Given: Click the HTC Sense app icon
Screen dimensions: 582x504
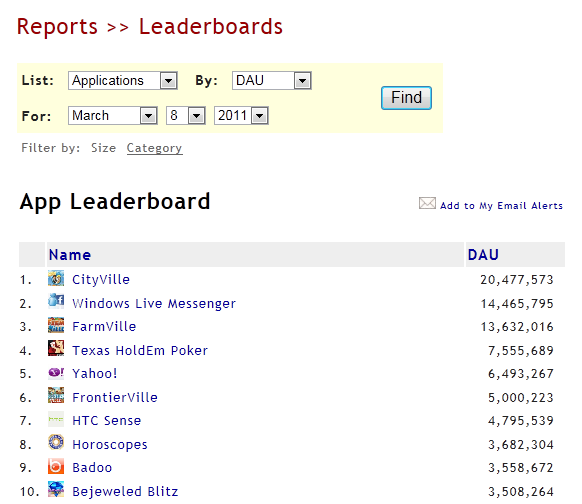Looking at the screenshot, I should point(56,419).
